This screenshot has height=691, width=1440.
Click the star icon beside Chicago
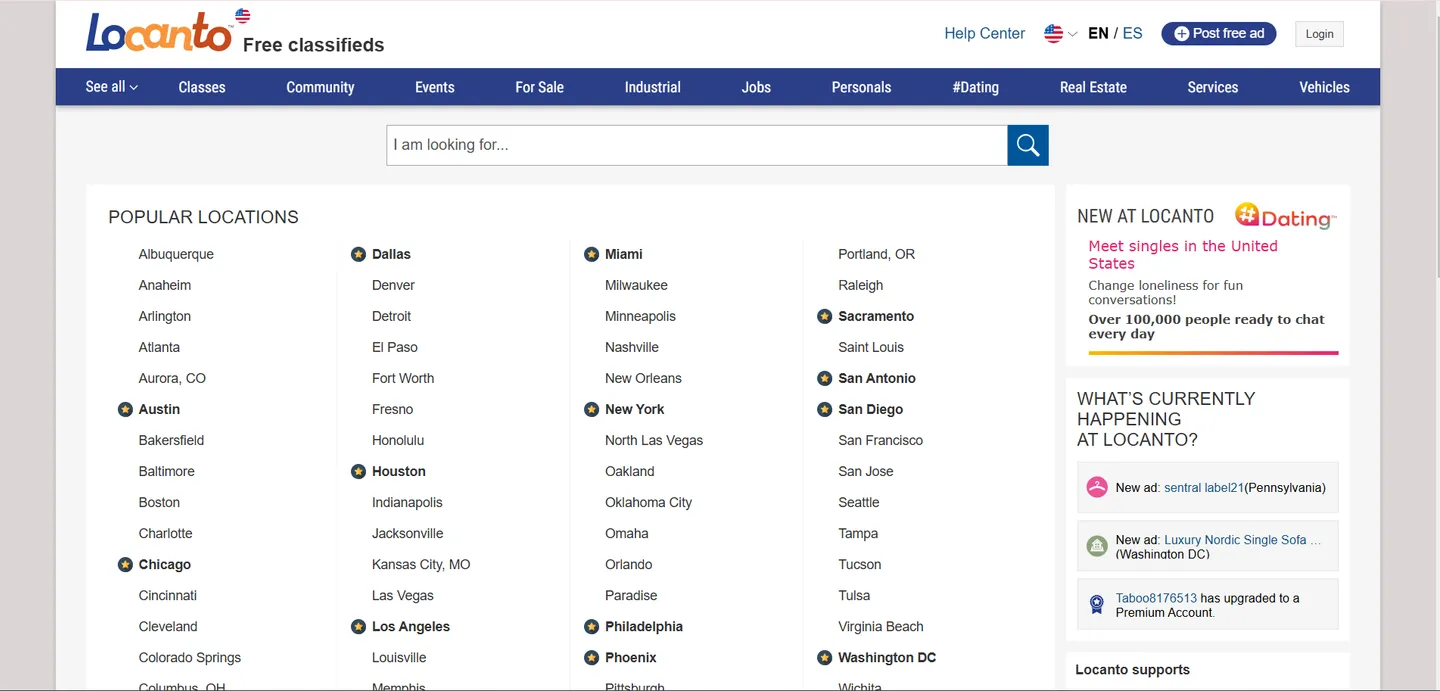tap(125, 564)
